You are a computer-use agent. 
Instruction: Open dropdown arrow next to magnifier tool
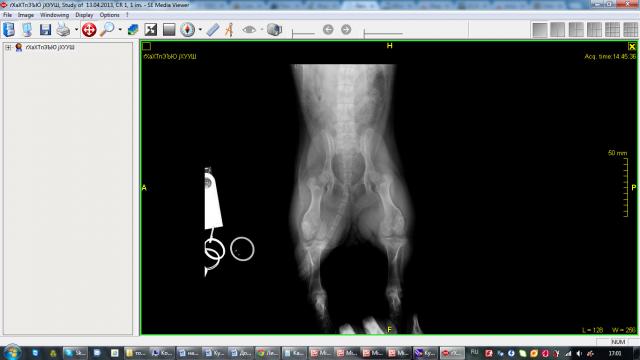(x=120, y=30)
